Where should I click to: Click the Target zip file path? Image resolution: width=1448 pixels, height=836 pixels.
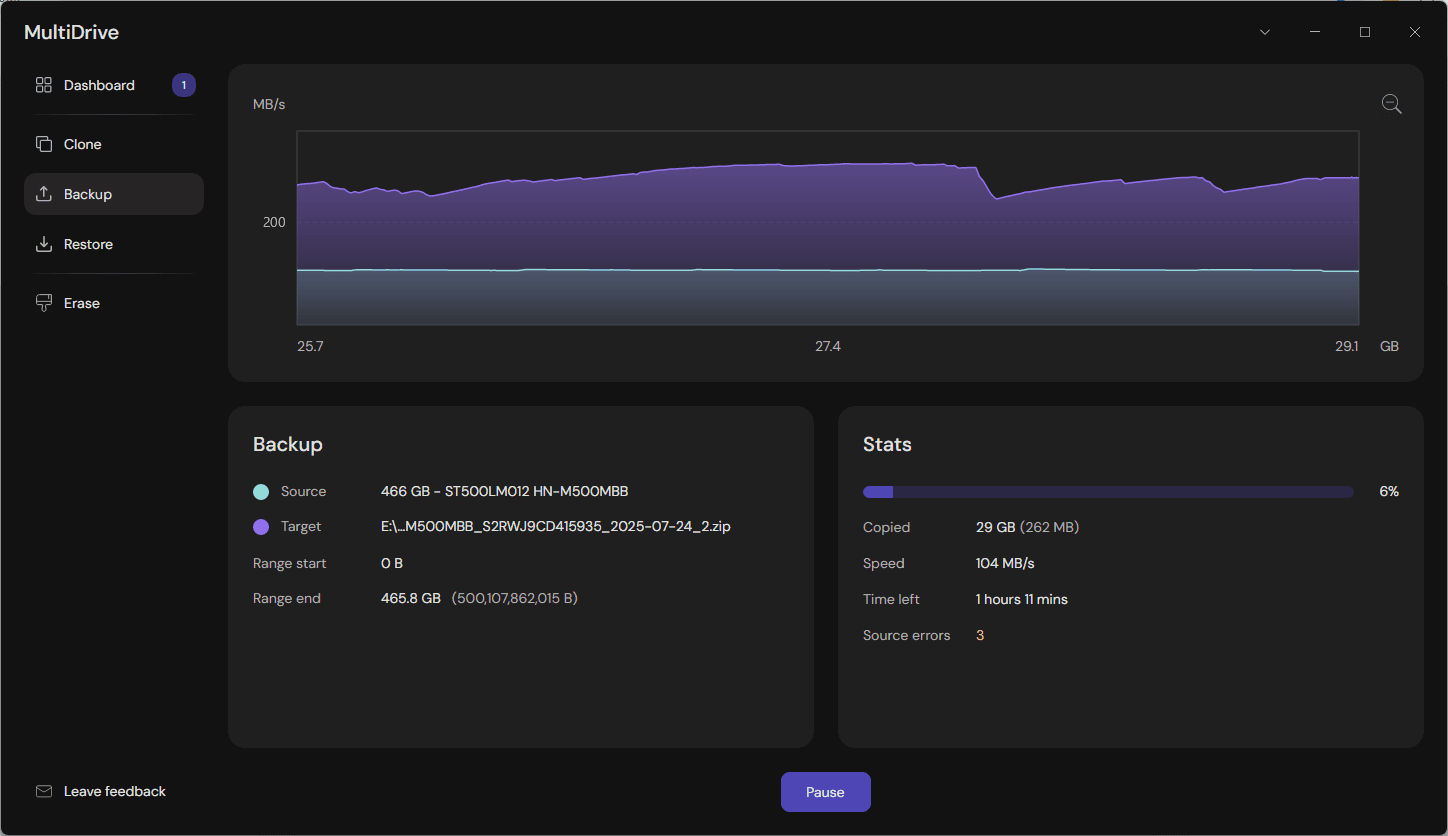[555, 526]
